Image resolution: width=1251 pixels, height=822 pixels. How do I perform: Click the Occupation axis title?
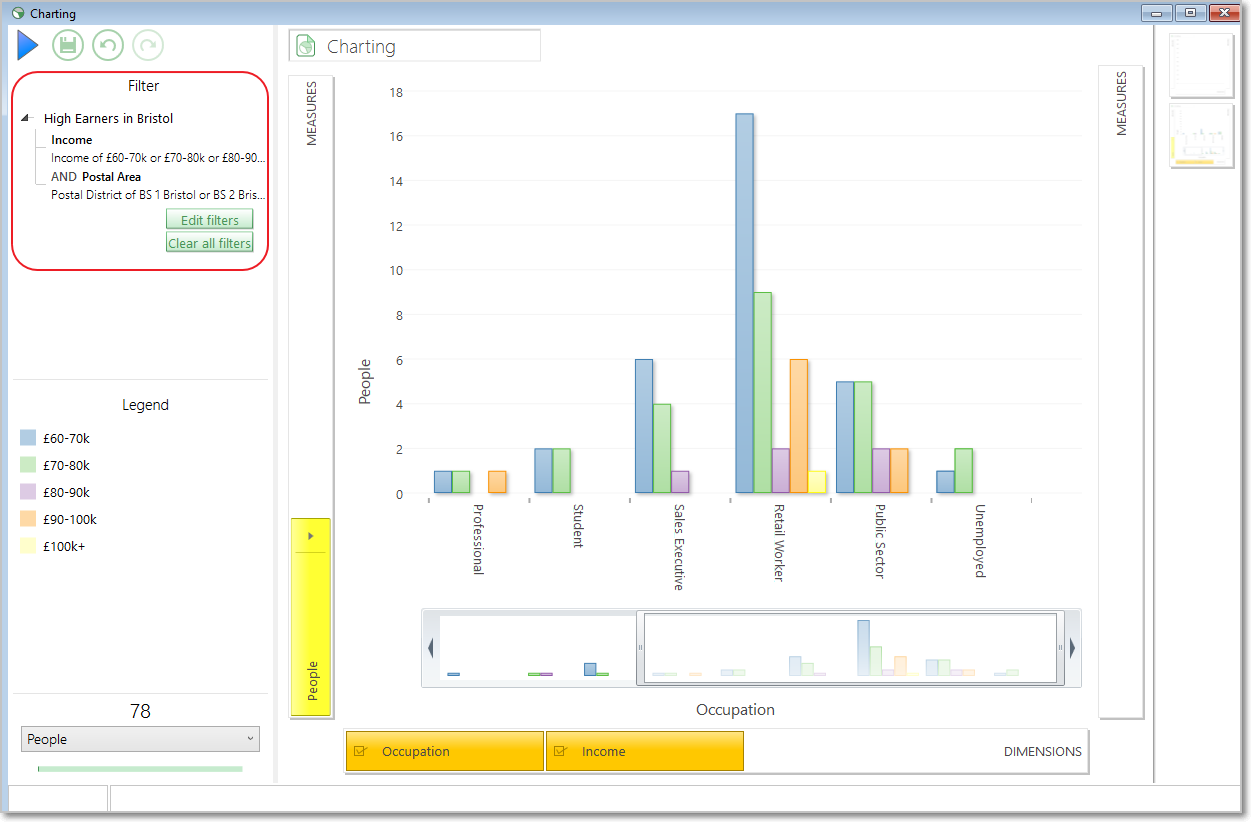735,710
